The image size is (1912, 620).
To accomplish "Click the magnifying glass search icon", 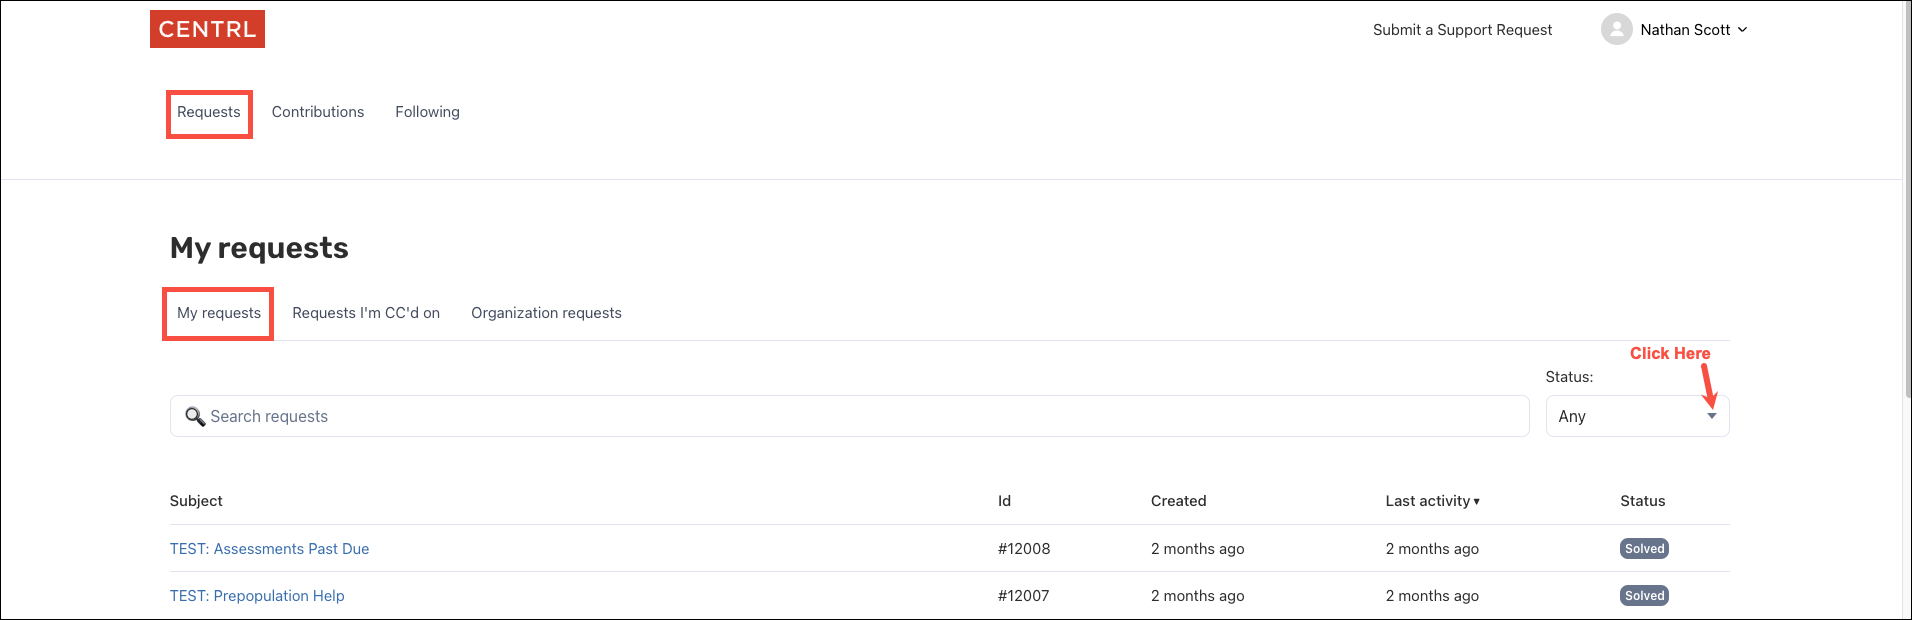I will [x=195, y=416].
